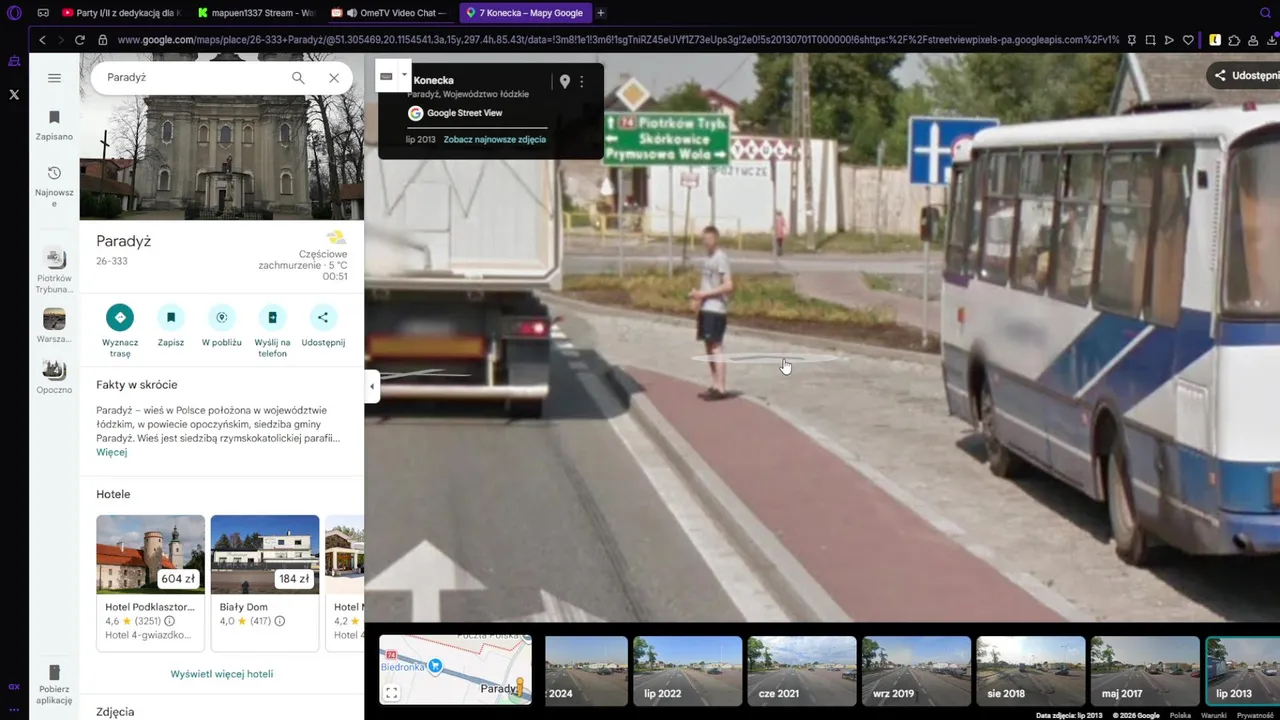Open Opera workspaces icon in tab bar

(x=43, y=13)
